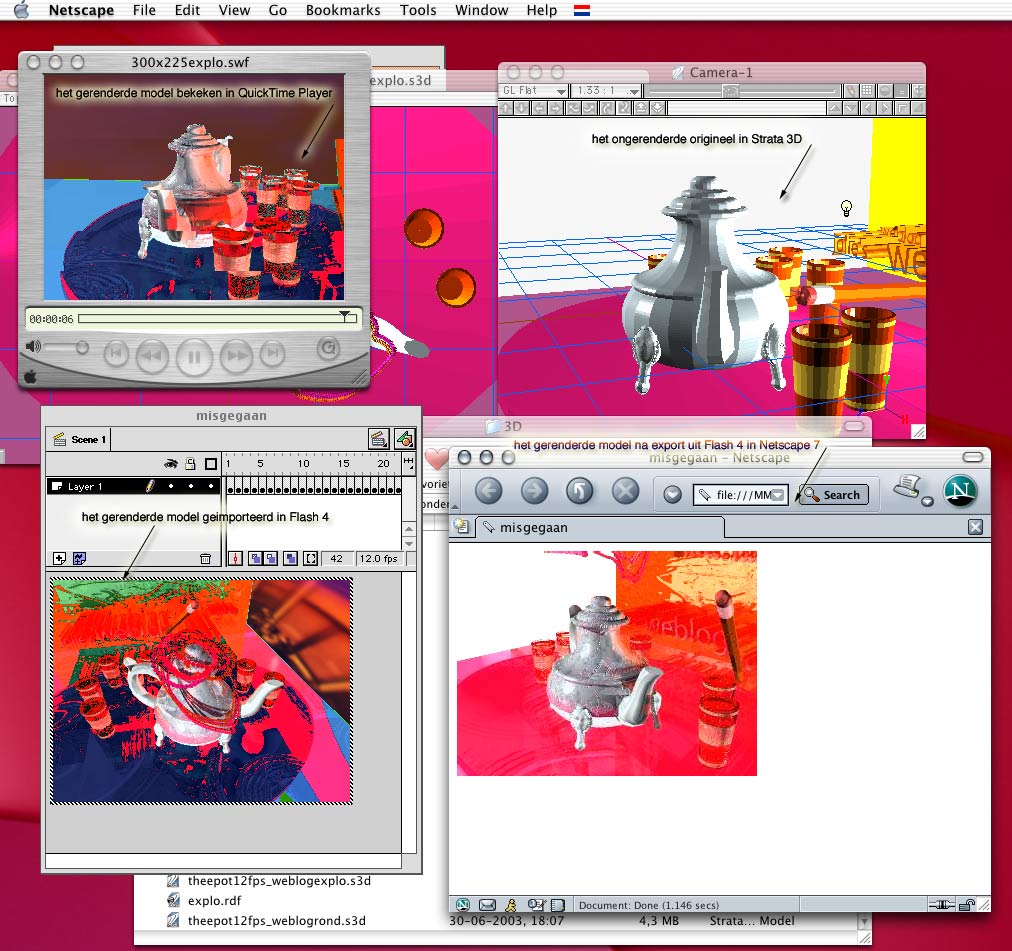Toggle show all layers as outlines

coord(210,464)
